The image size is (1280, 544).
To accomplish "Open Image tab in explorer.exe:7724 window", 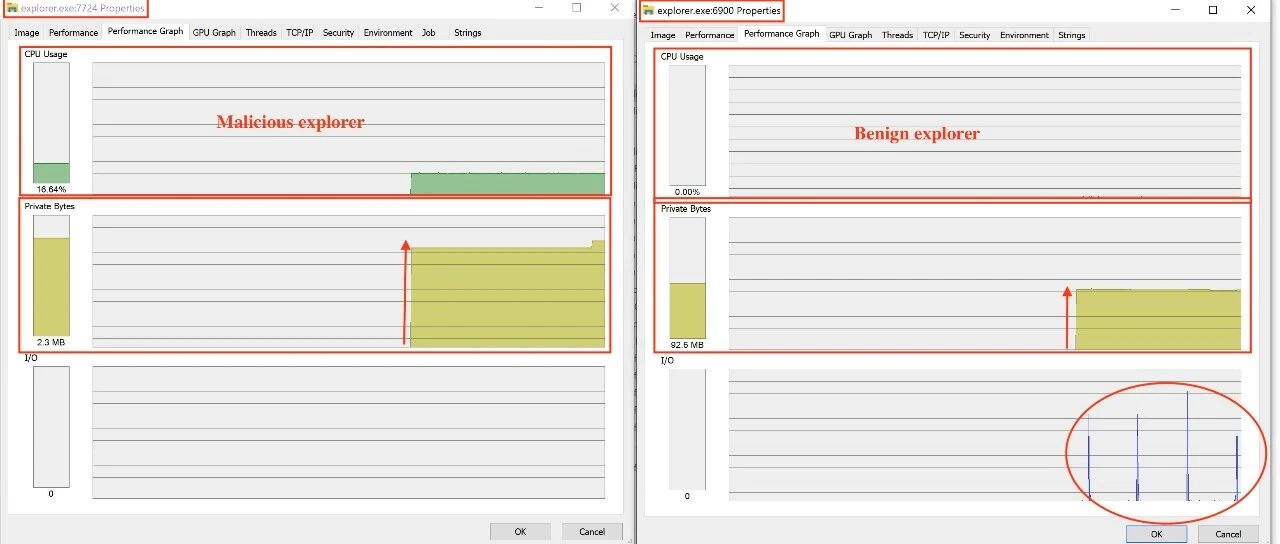I will pyautogui.click(x=27, y=32).
